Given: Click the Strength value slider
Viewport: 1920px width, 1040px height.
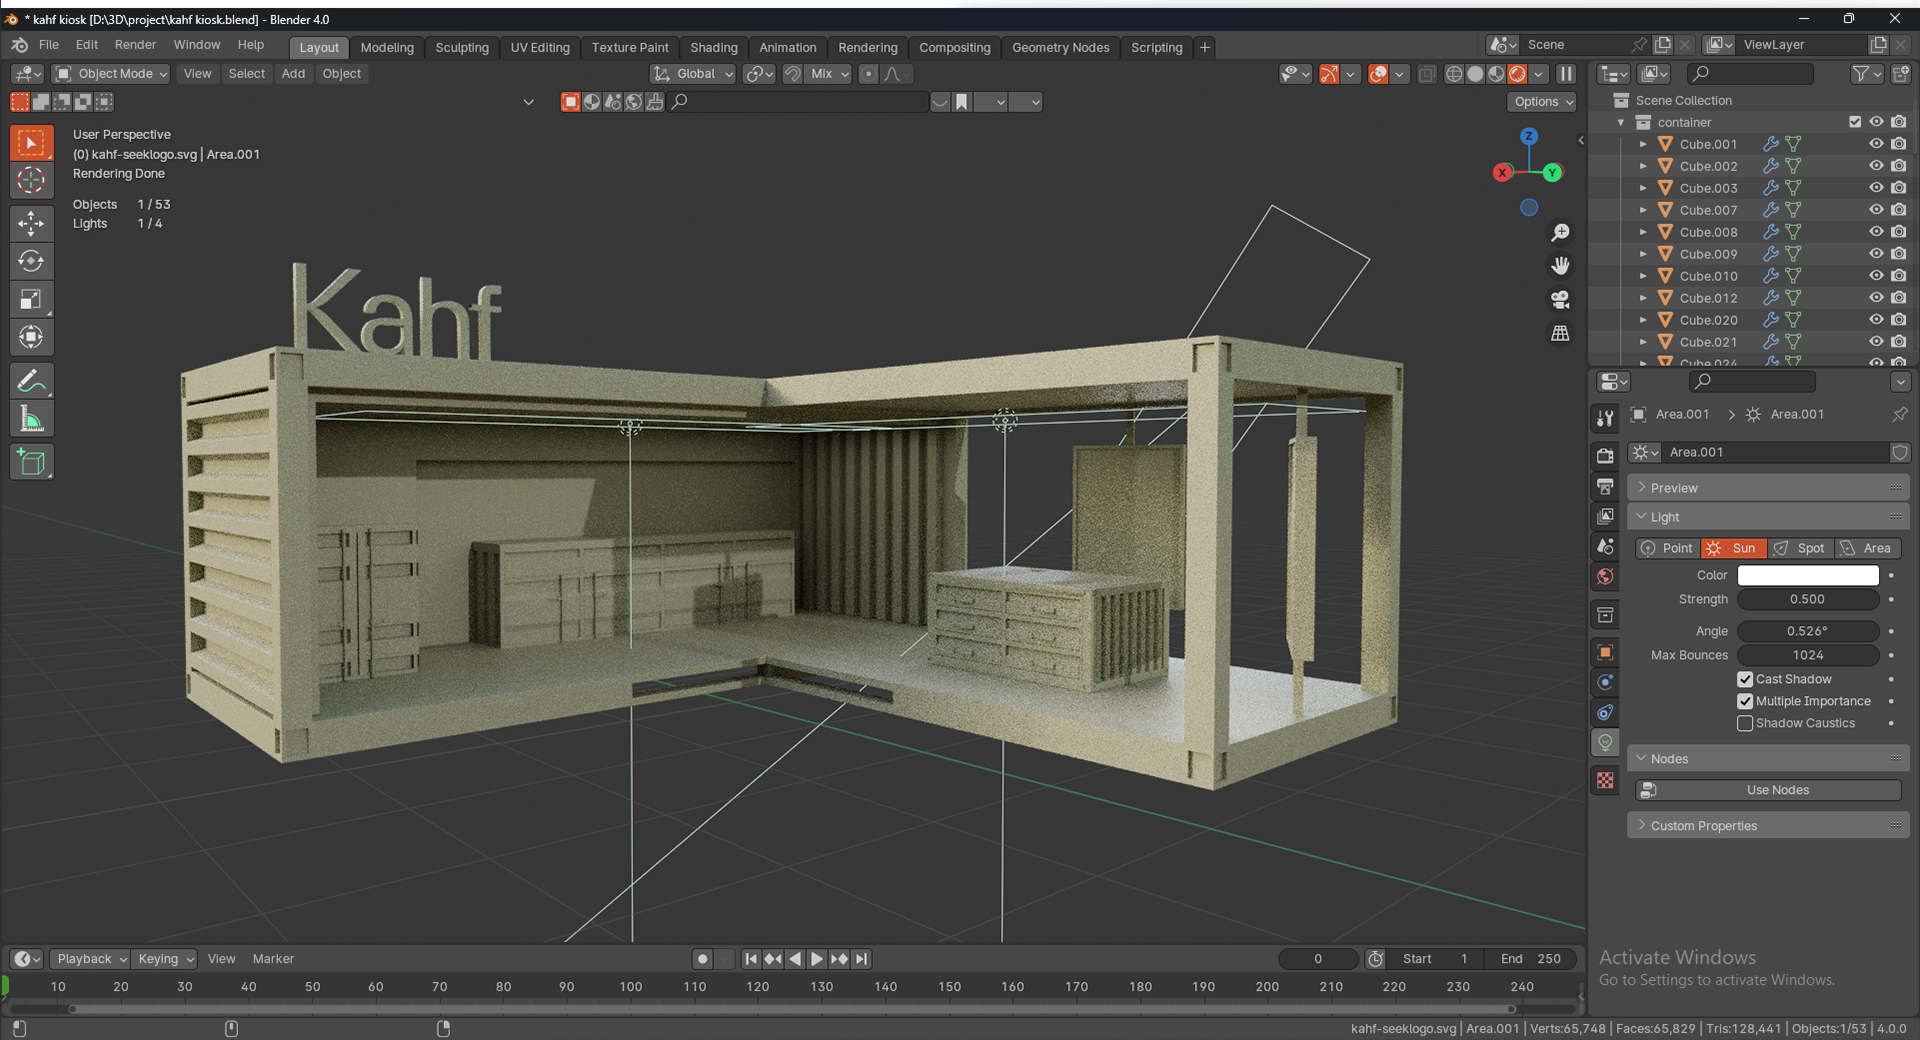Looking at the screenshot, I should click(x=1808, y=599).
